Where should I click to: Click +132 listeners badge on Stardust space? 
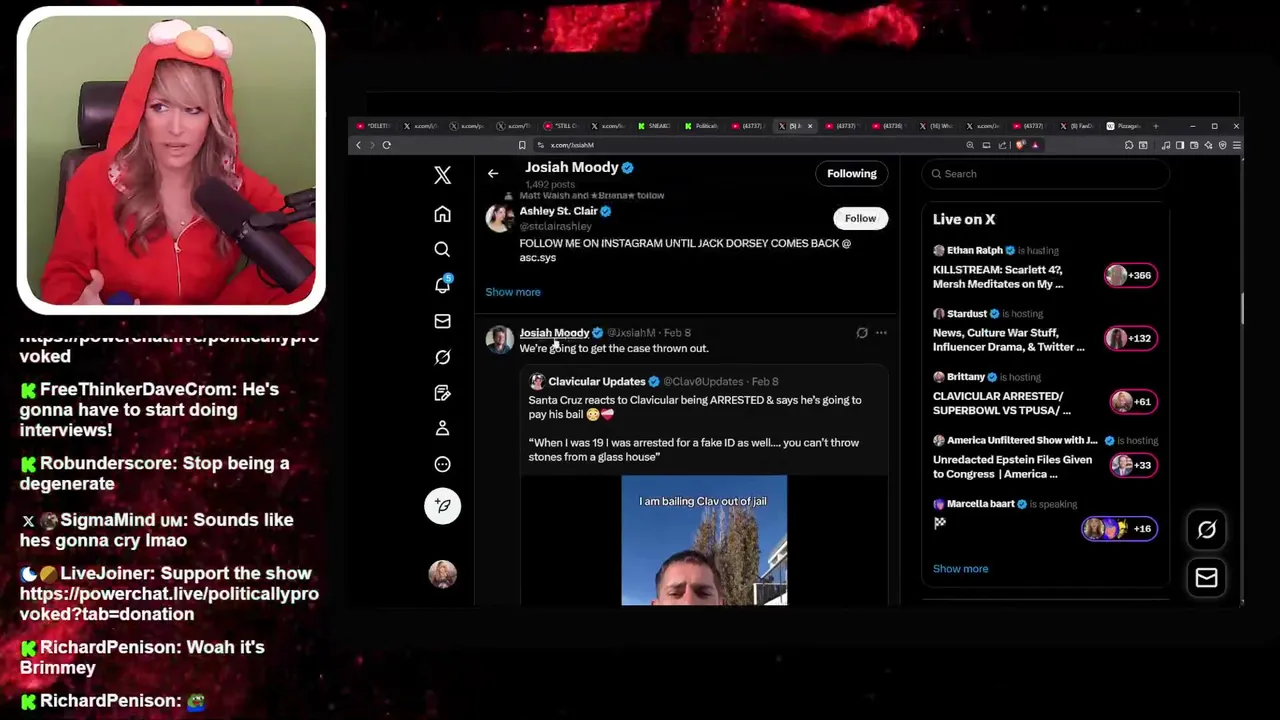point(1131,338)
